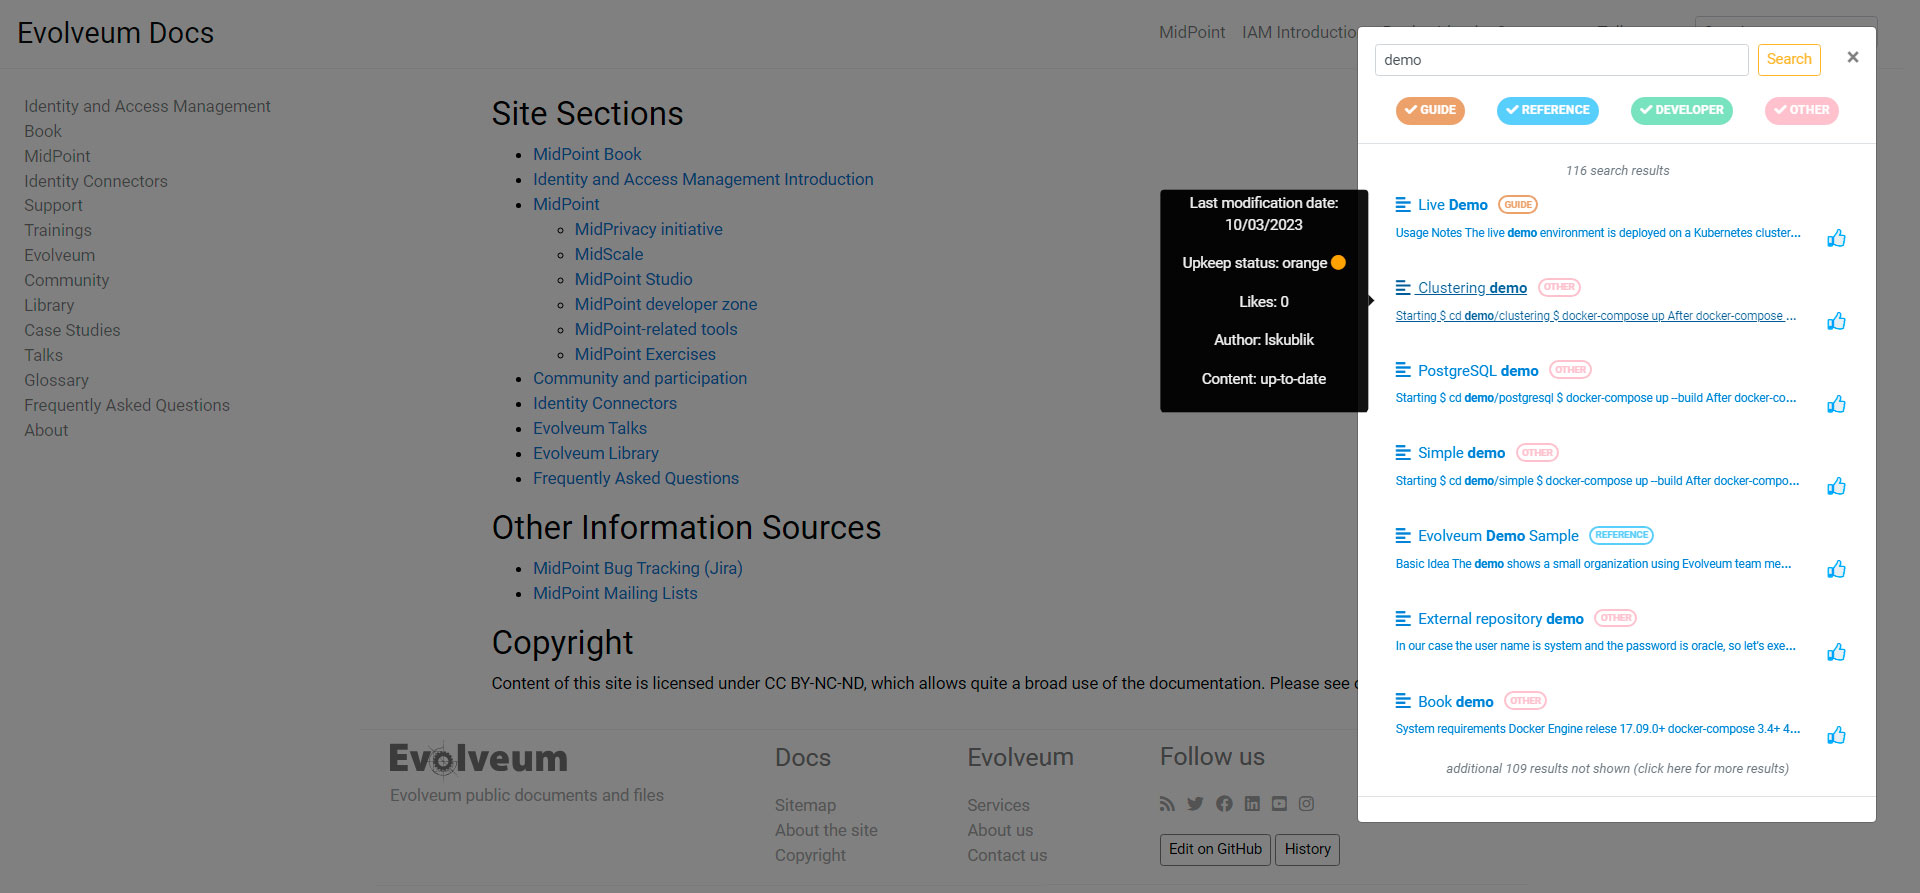The height and width of the screenshot is (893, 1920).
Task: Open MidPoint Bug Tracking (Jira) link
Action: pos(637,568)
